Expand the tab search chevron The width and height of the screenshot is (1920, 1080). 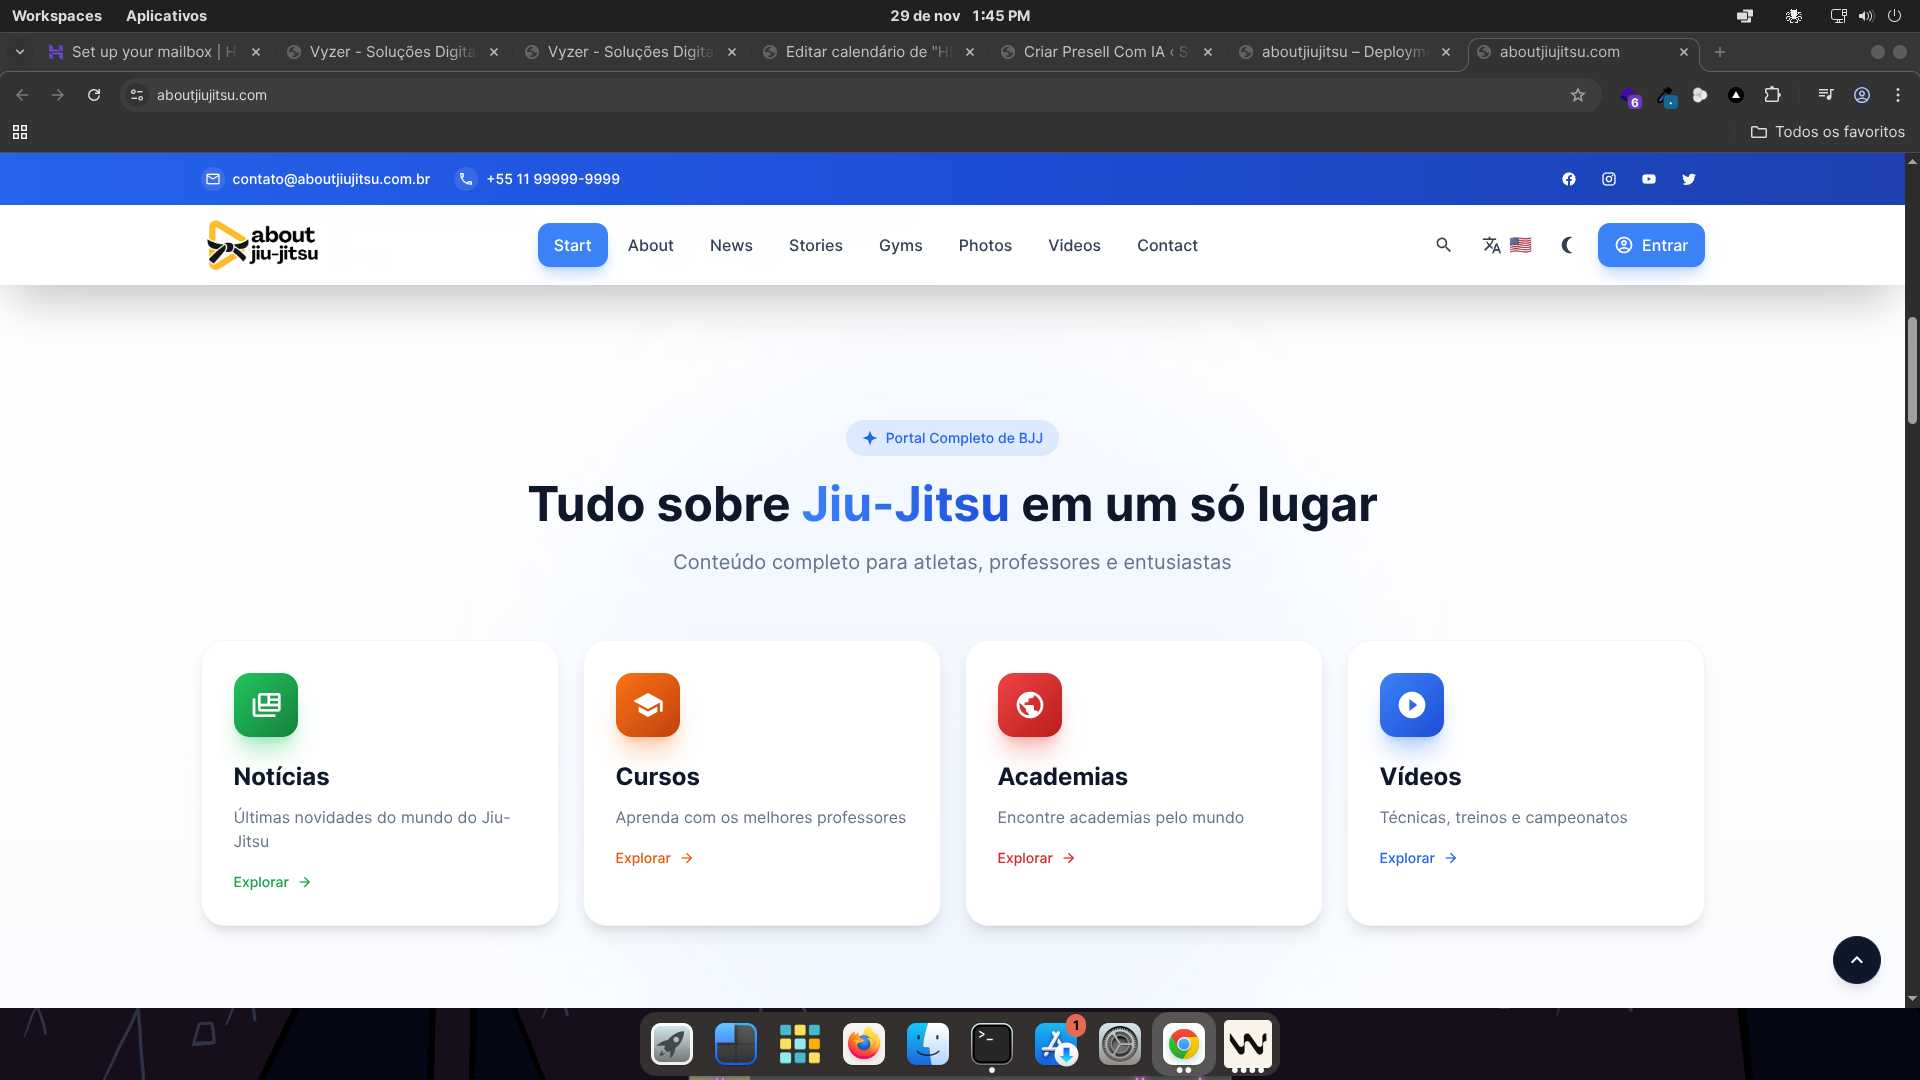(20, 52)
